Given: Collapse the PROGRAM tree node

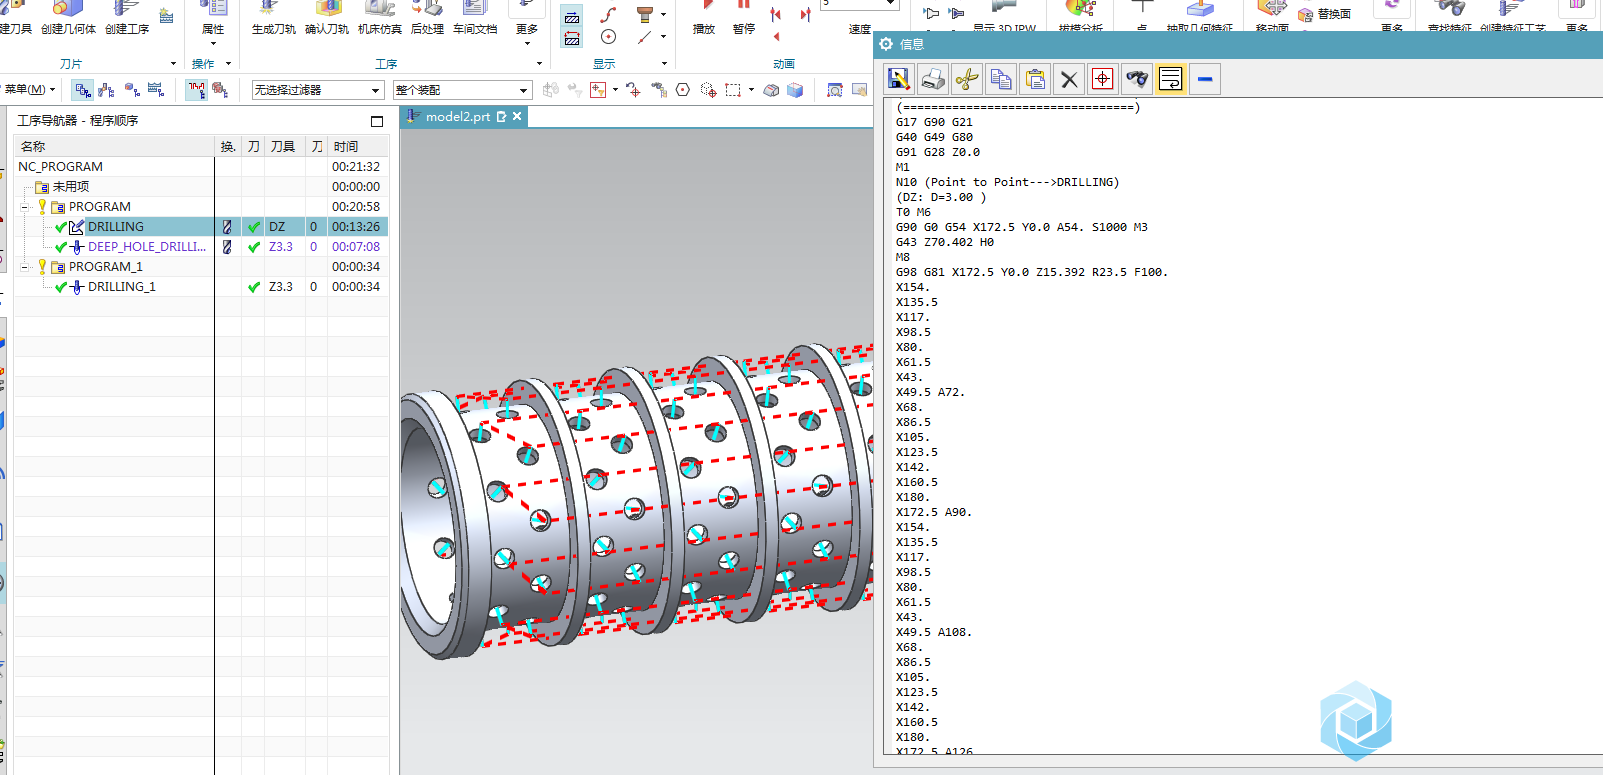Looking at the screenshot, I should pyautogui.click(x=25, y=207).
